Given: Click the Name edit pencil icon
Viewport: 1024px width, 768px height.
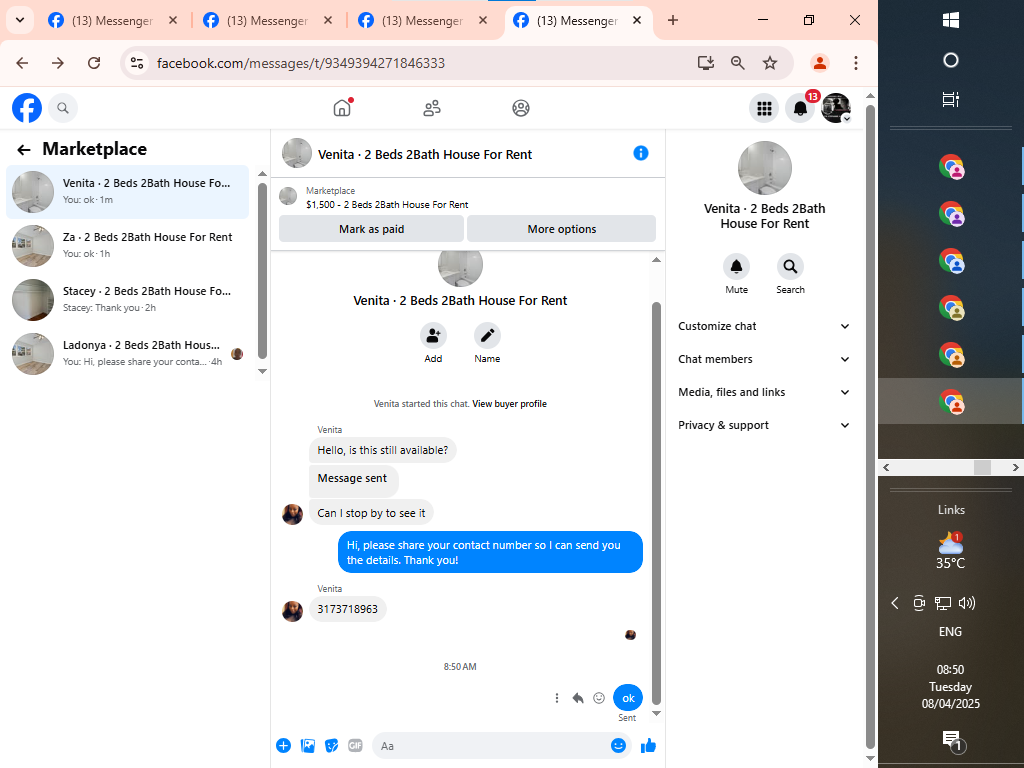Looking at the screenshot, I should (x=487, y=336).
